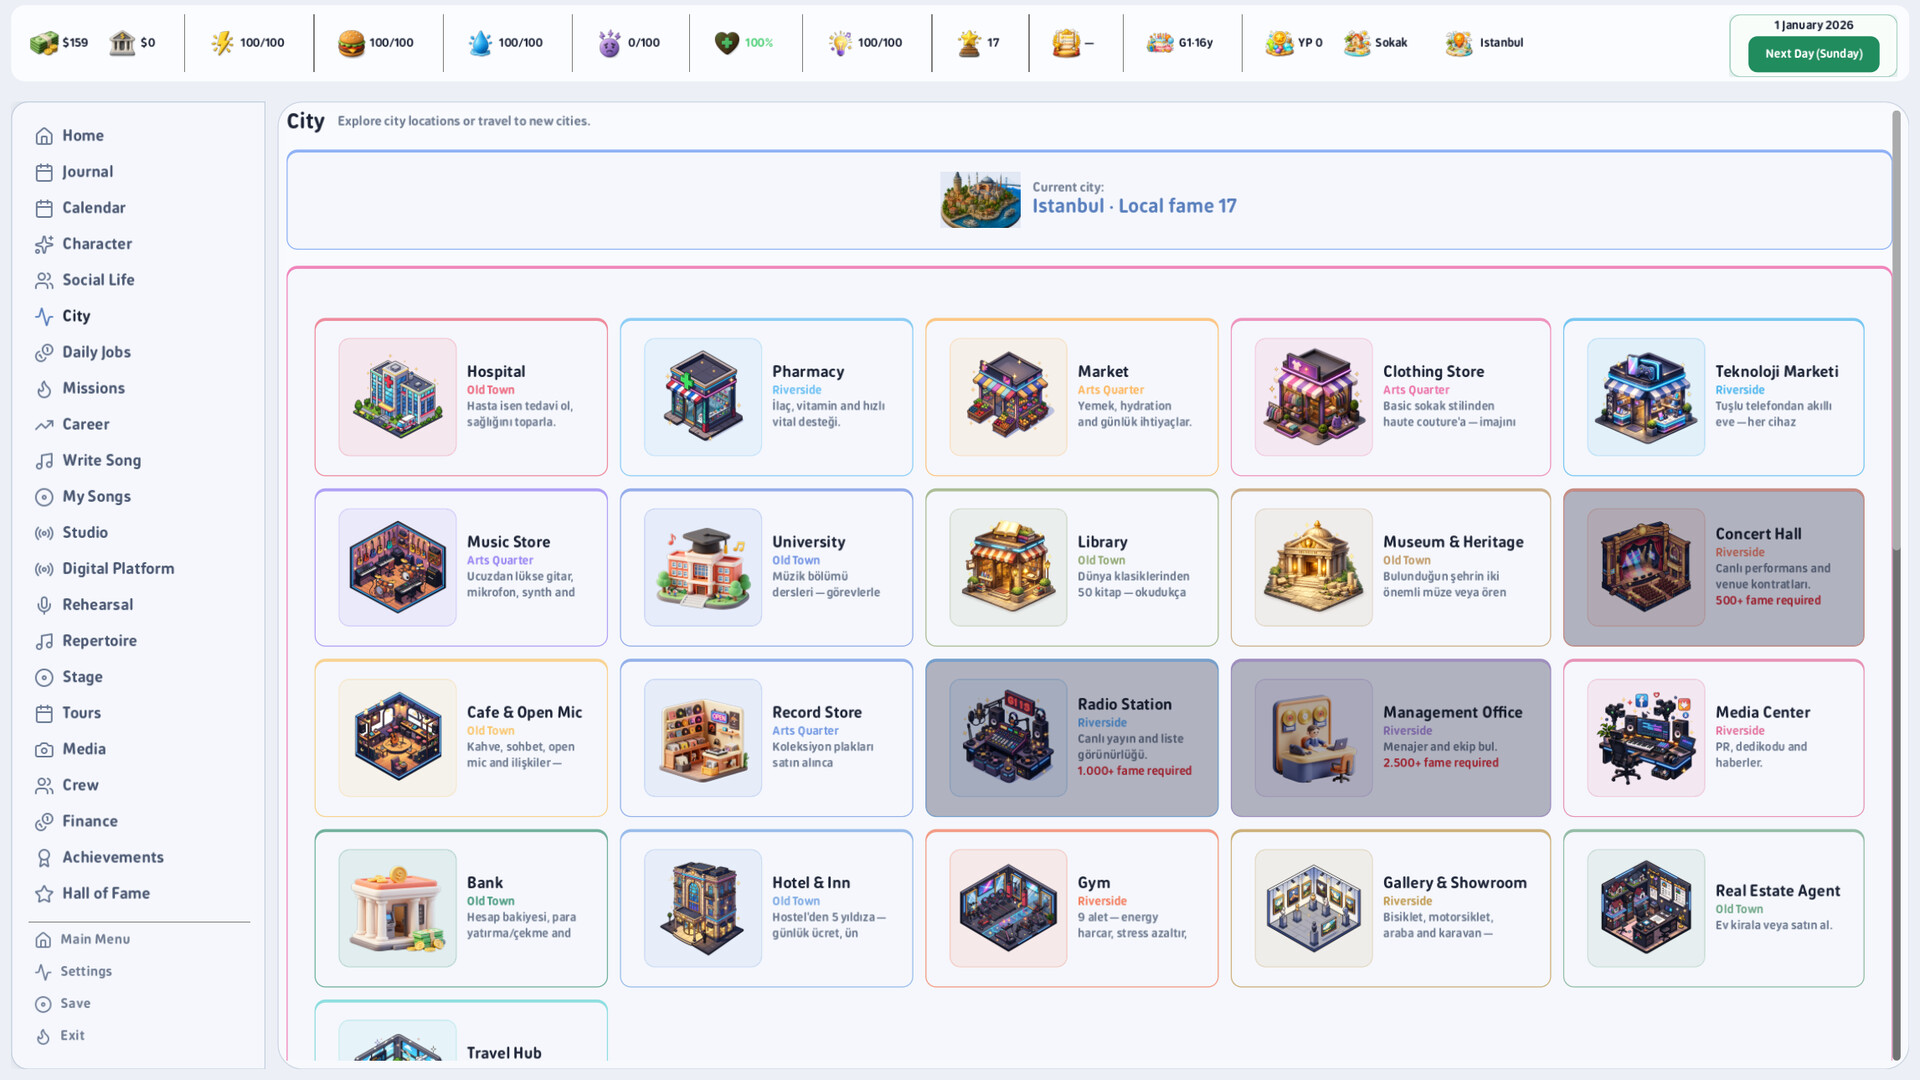This screenshot has height=1080, width=1920.
Task: Open the Clothing Store icon
Action: click(x=1314, y=397)
